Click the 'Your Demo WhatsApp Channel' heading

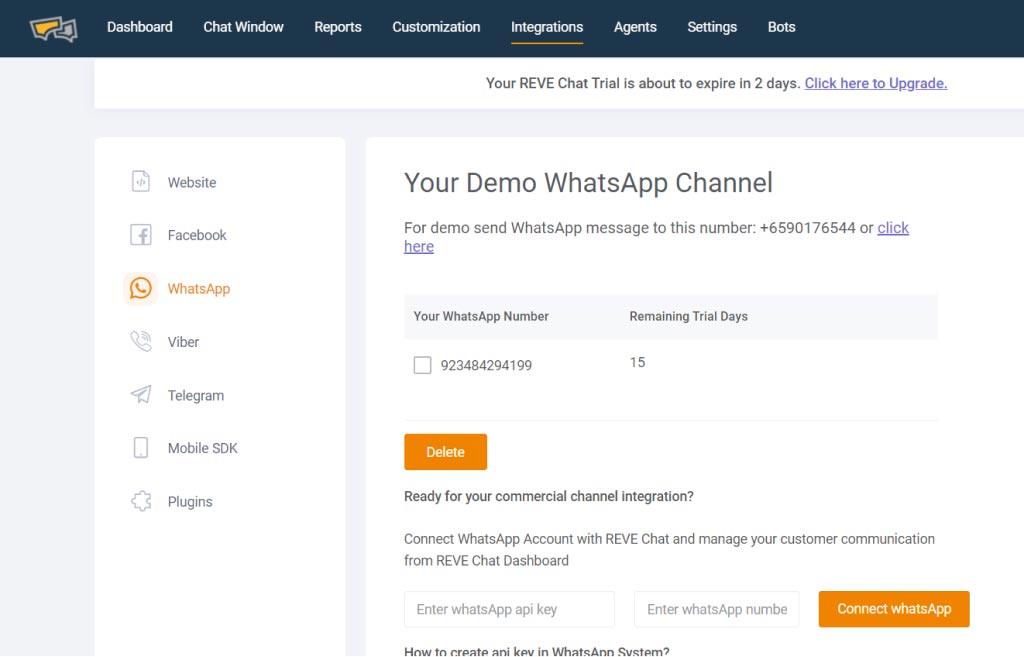coord(588,183)
